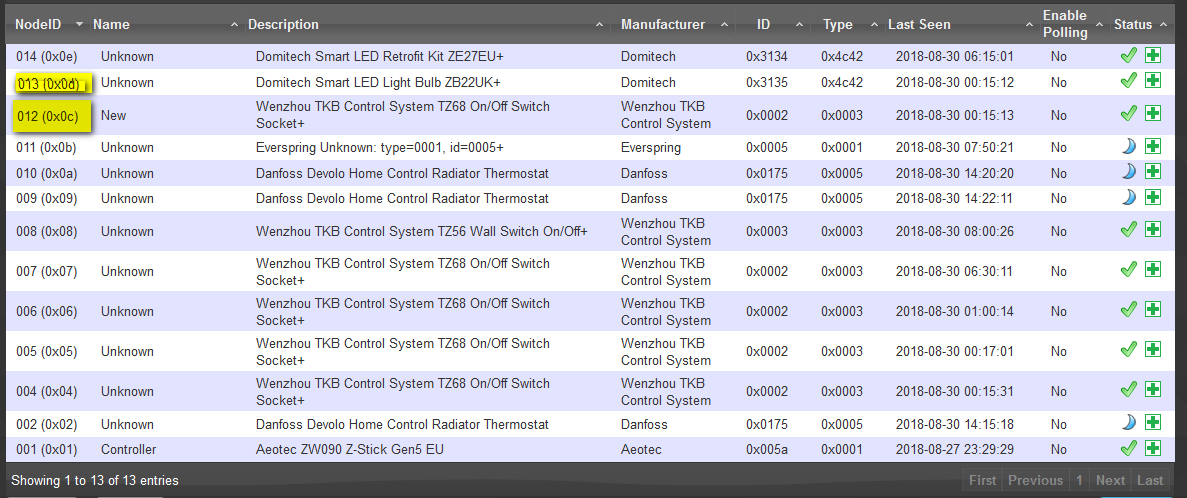
Task: Click the 'Controller' name cell
Action: coord(129,450)
